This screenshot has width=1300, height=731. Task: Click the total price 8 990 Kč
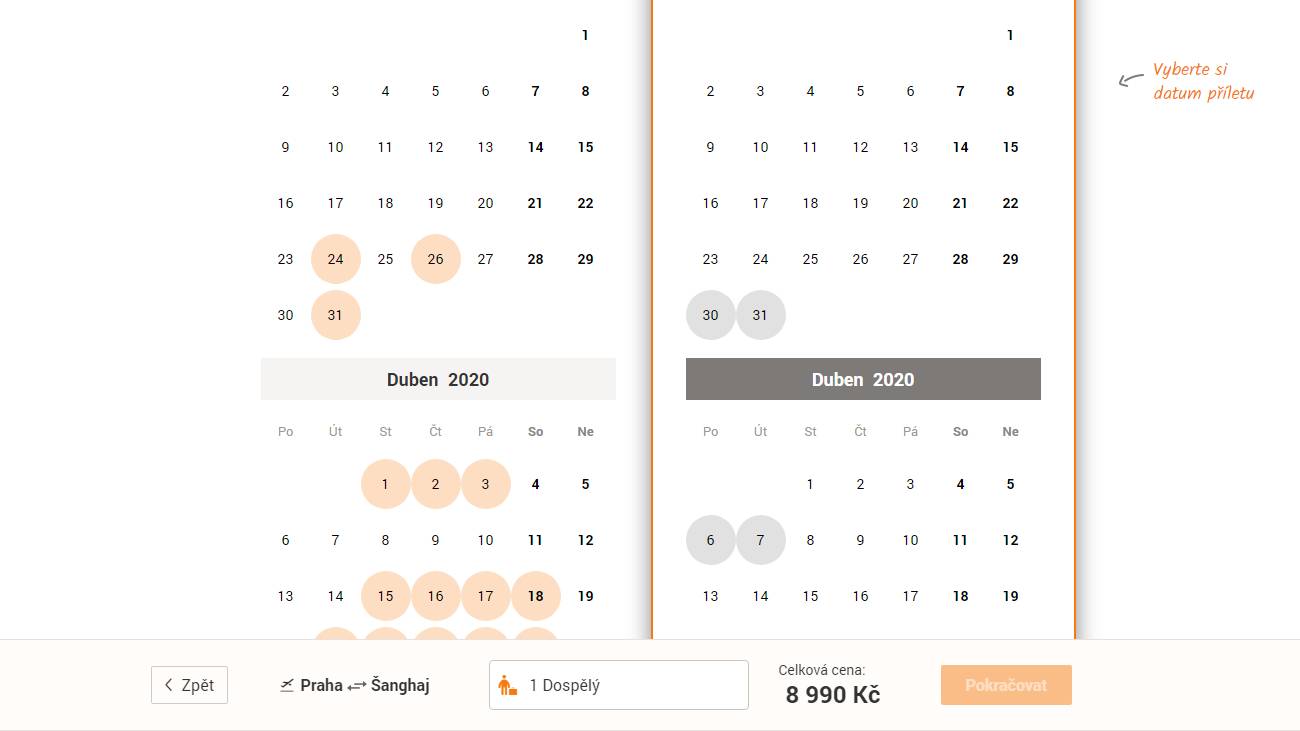832,695
